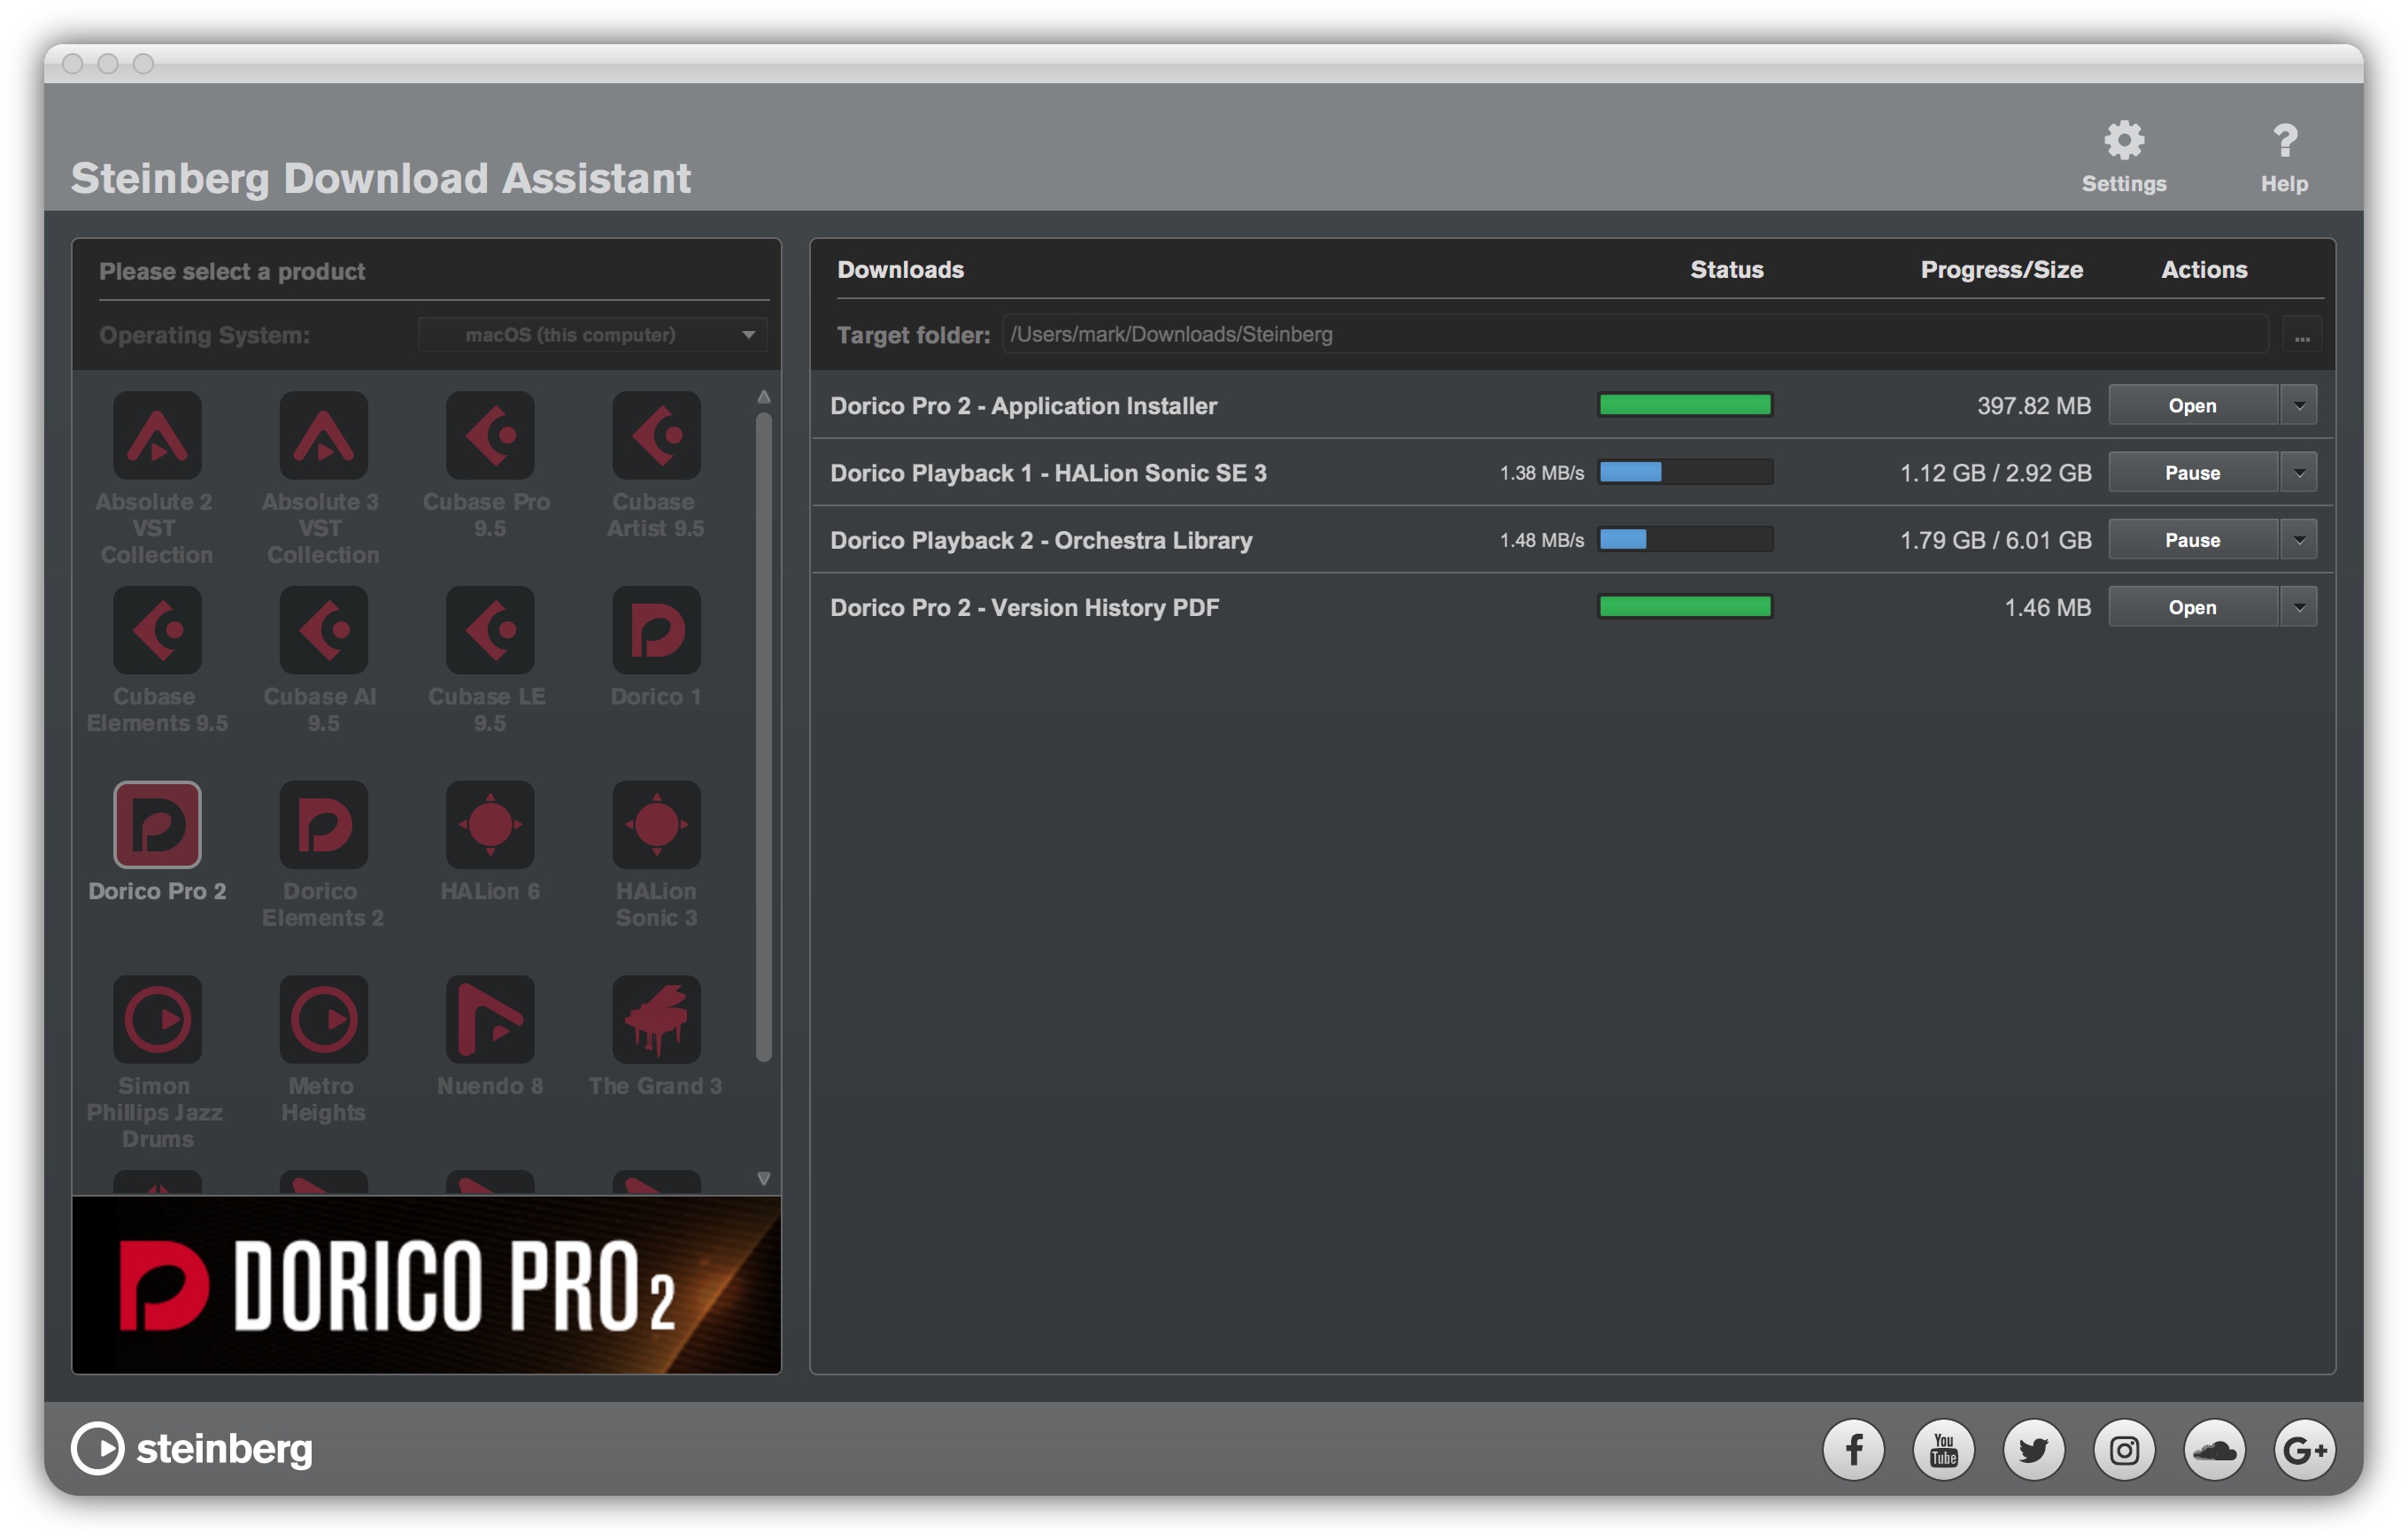
Task: Choose Absolute 3 VST Collection icon
Action: point(323,435)
